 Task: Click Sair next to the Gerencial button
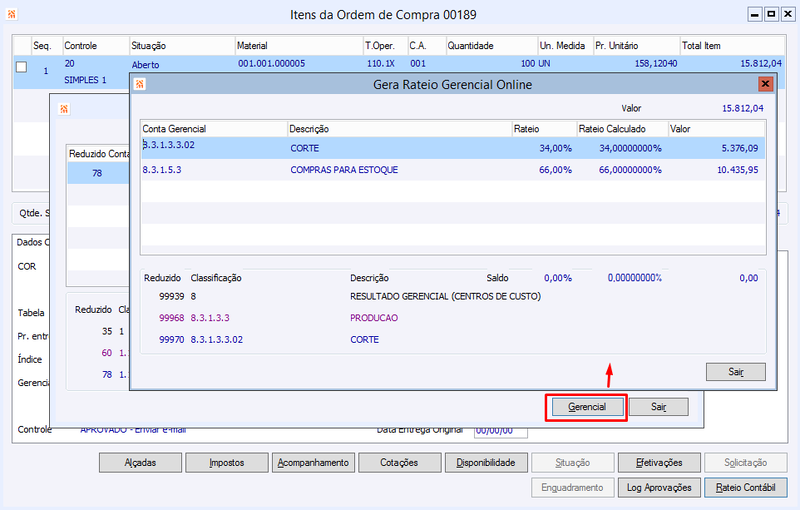coord(659,407)
